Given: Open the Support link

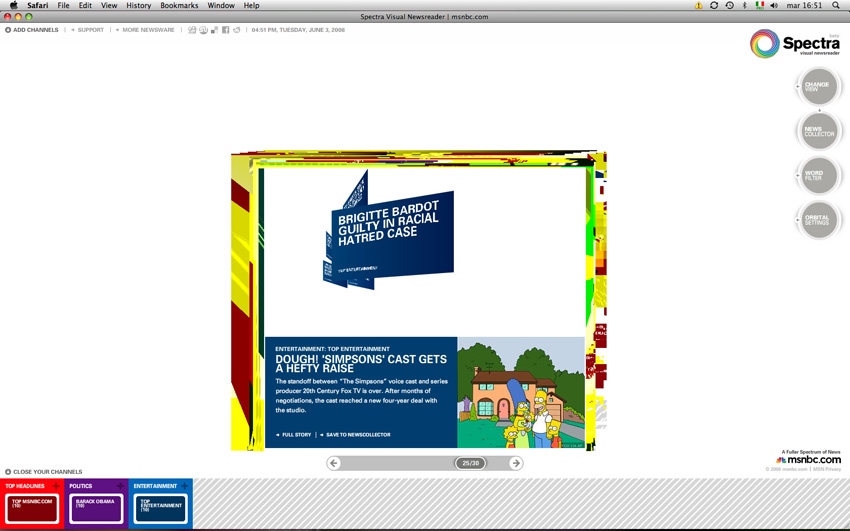Looking at the screenshot, I should 90,30.
